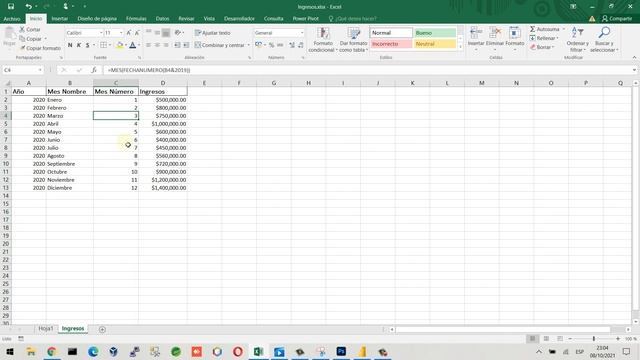Apply the Neutral cell style
640x360 pixels.
[435, 44]
